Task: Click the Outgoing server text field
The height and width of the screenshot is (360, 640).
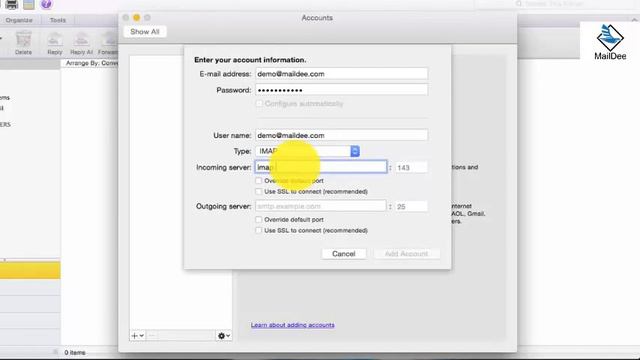Action: tap(320, 206)
